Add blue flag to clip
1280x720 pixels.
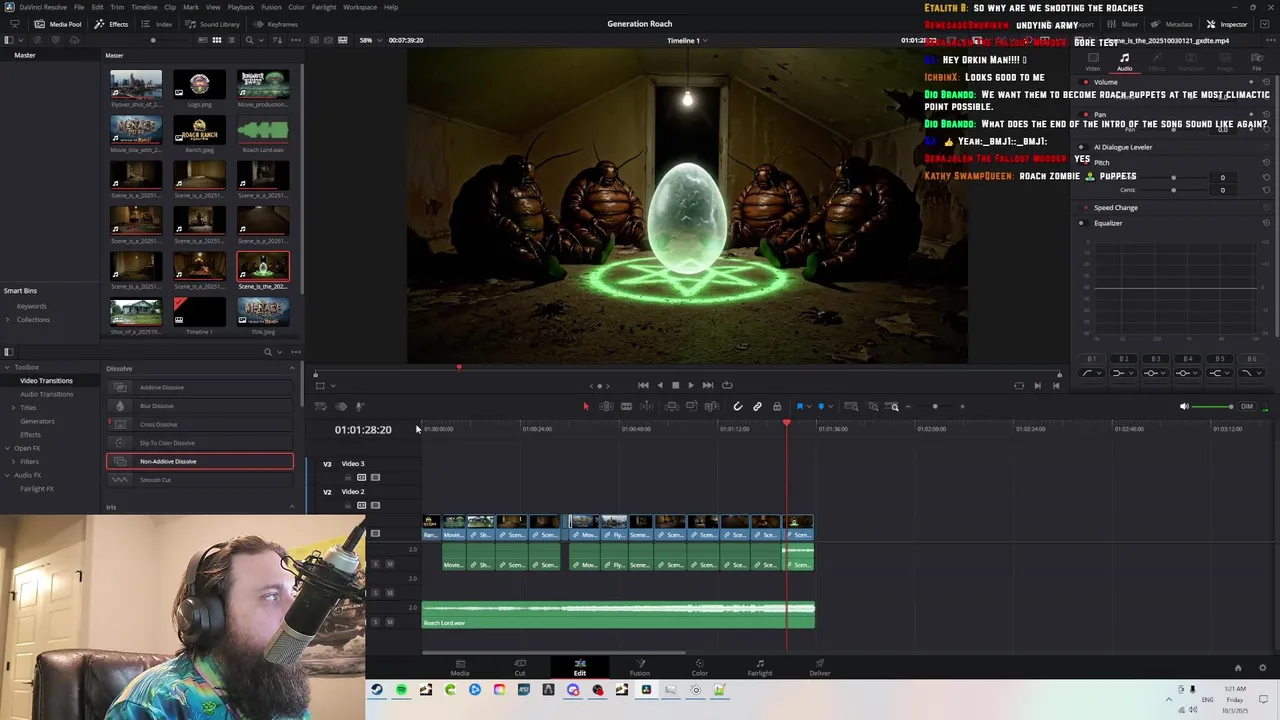coord(800,406)
